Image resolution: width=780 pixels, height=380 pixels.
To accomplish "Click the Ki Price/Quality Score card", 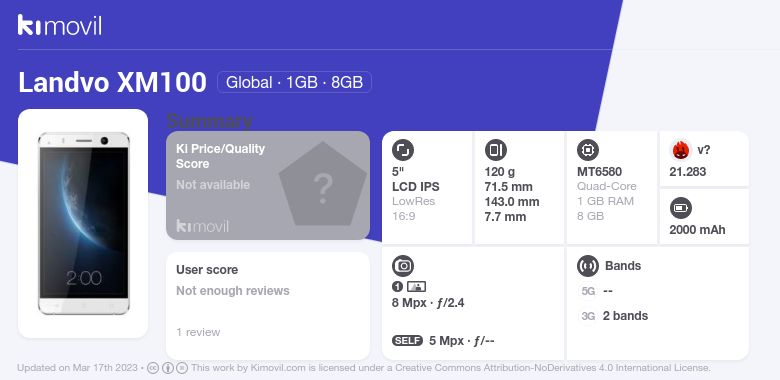I will [x=268, y=186].
